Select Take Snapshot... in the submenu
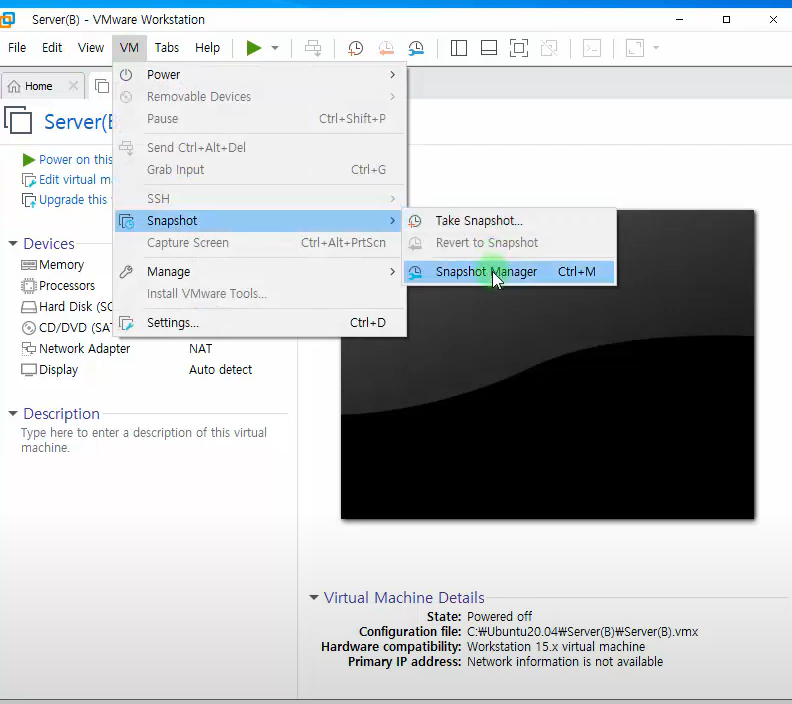792x704 pixels. tap(509, 221)
